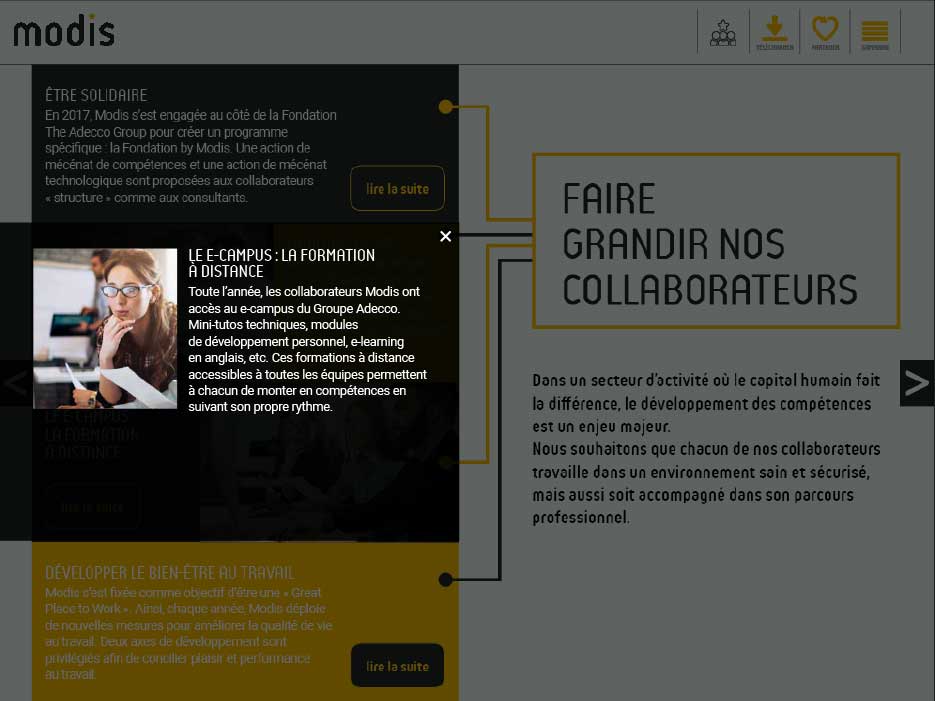The image size is (935, 701).
Task: Click 'lire la suite' in the bien-être section
Action: (397, 666)
